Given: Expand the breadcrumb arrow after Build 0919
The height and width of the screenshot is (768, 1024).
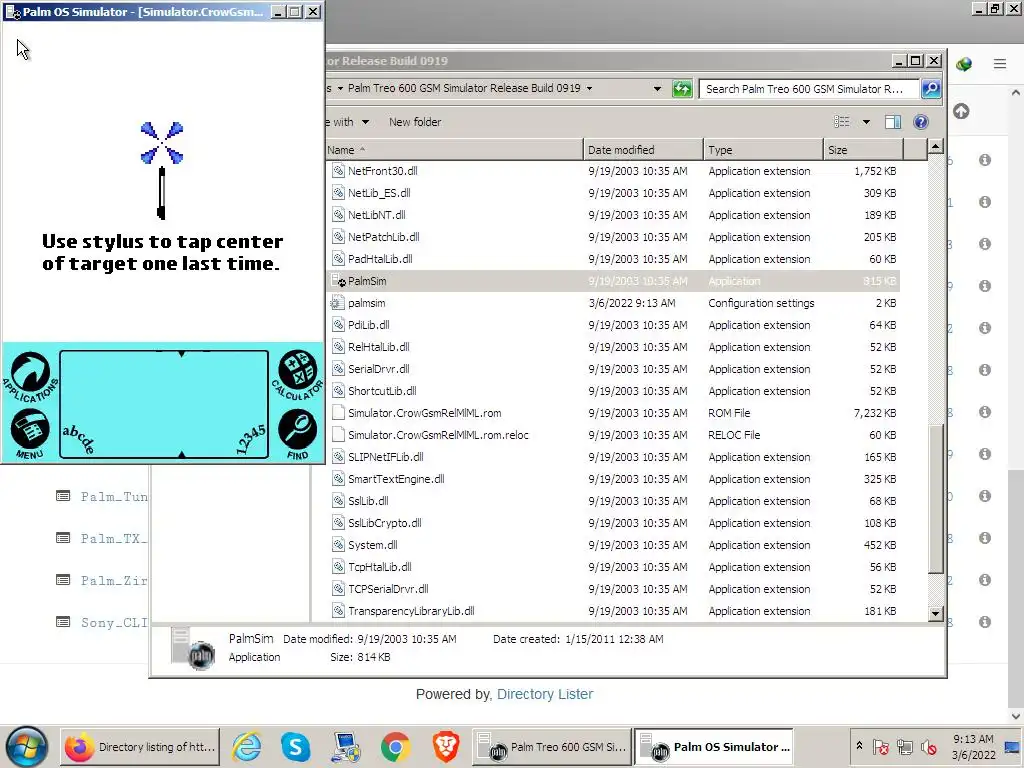Looking at the screenshot, I should 589,88.
